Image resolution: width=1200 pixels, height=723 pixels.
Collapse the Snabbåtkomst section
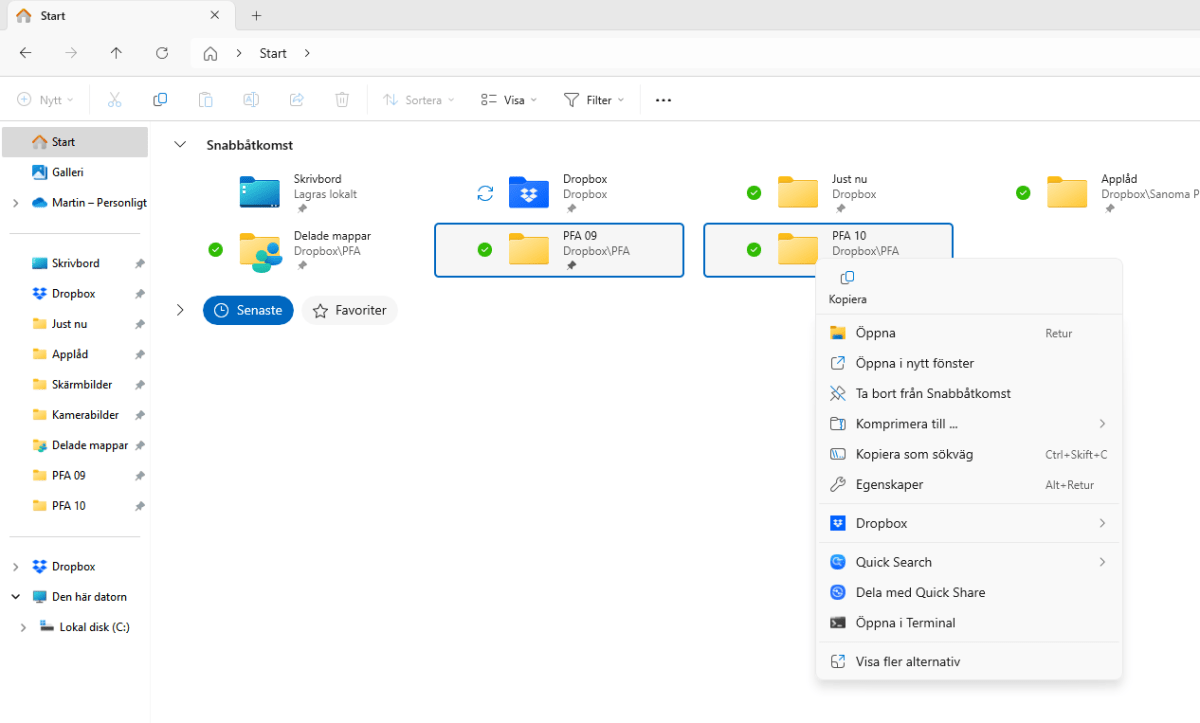tap(180, 145)
